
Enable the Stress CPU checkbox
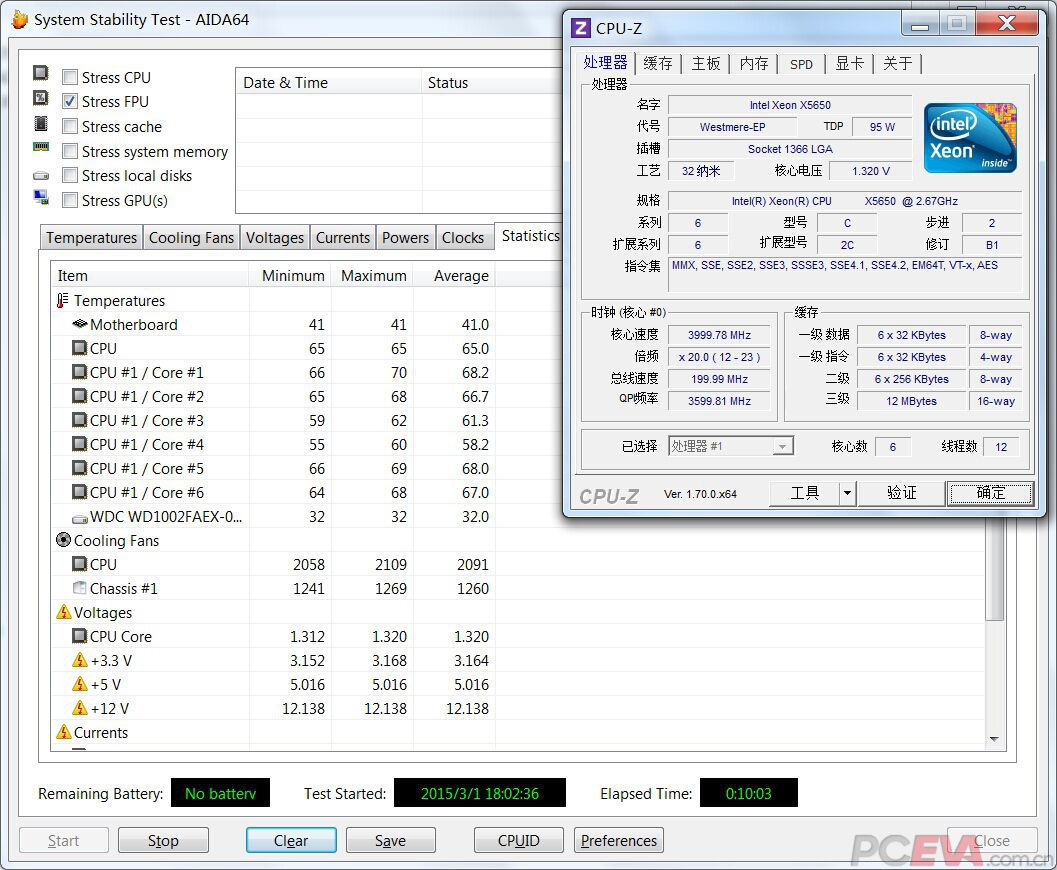[x=70, y=78]
